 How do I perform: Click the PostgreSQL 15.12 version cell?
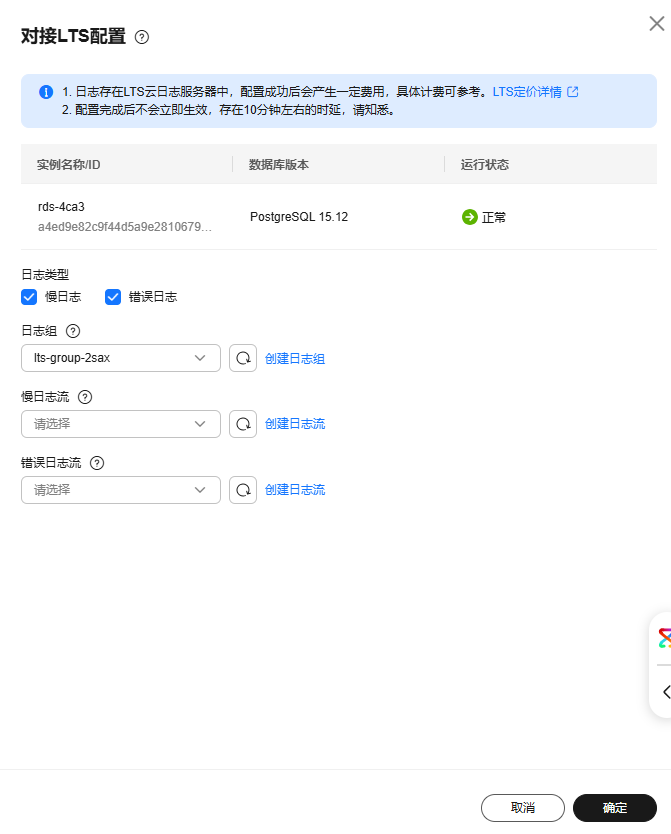coord(299,217)
